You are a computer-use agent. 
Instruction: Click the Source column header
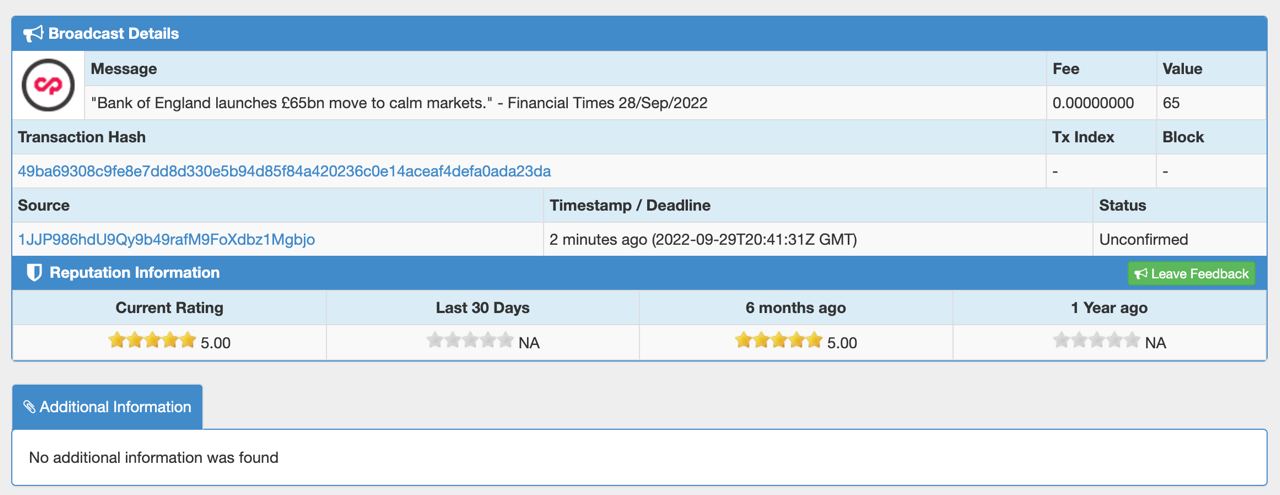click(44, 205)
